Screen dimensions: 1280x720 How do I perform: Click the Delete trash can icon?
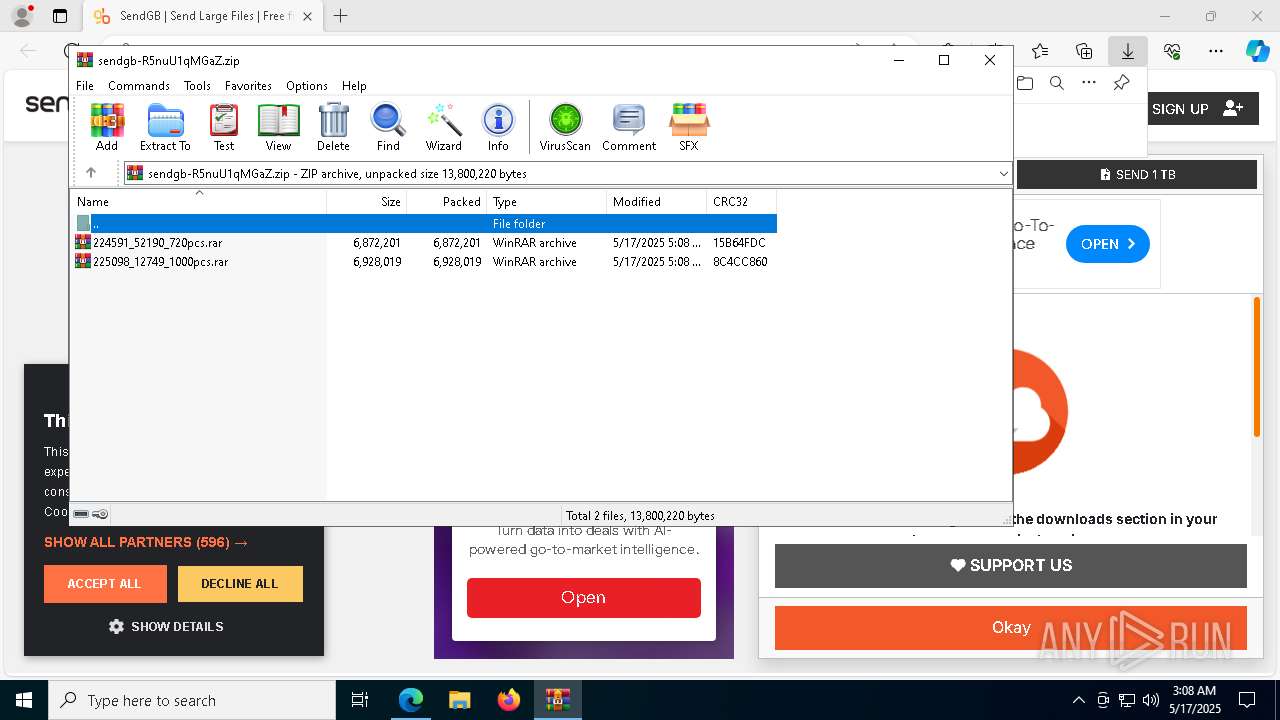333,127
